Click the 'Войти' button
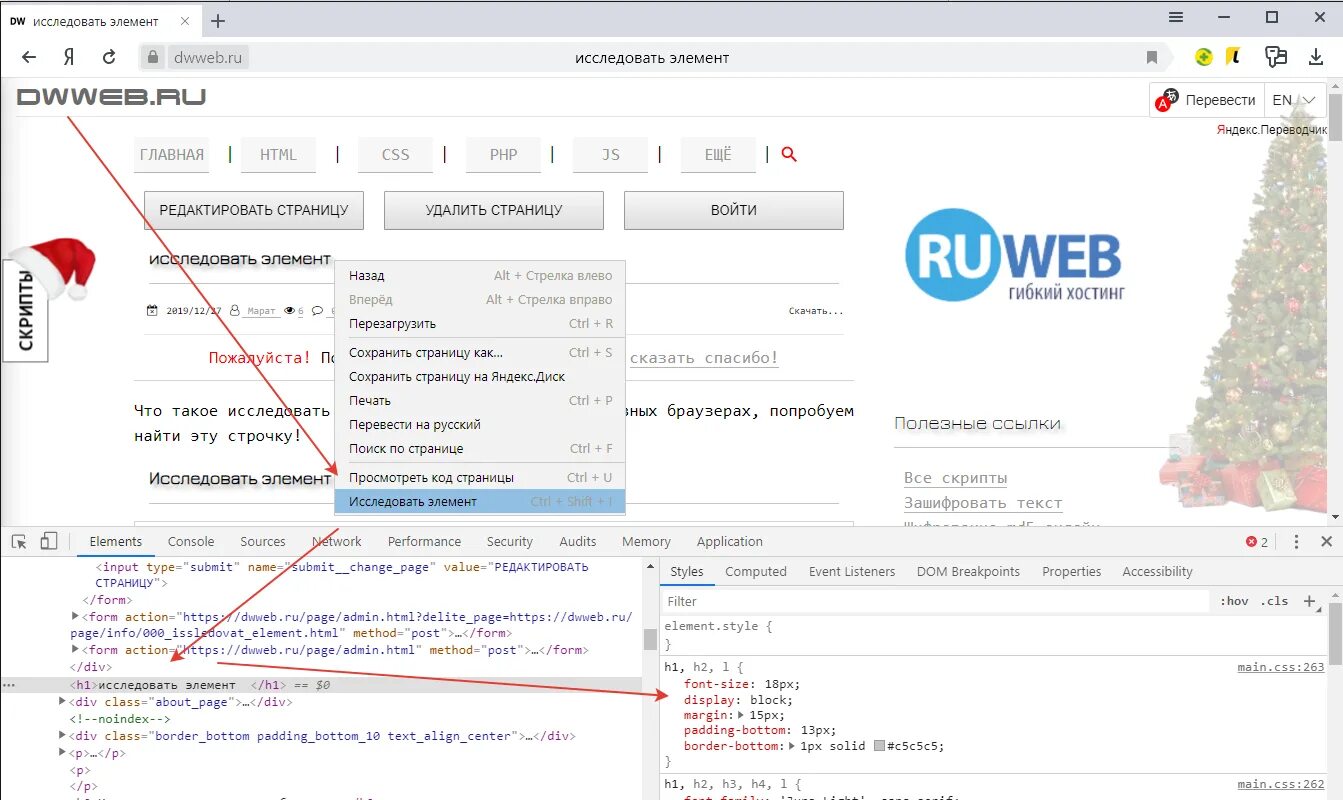The image size is (1343, 800). pos(734,210)
